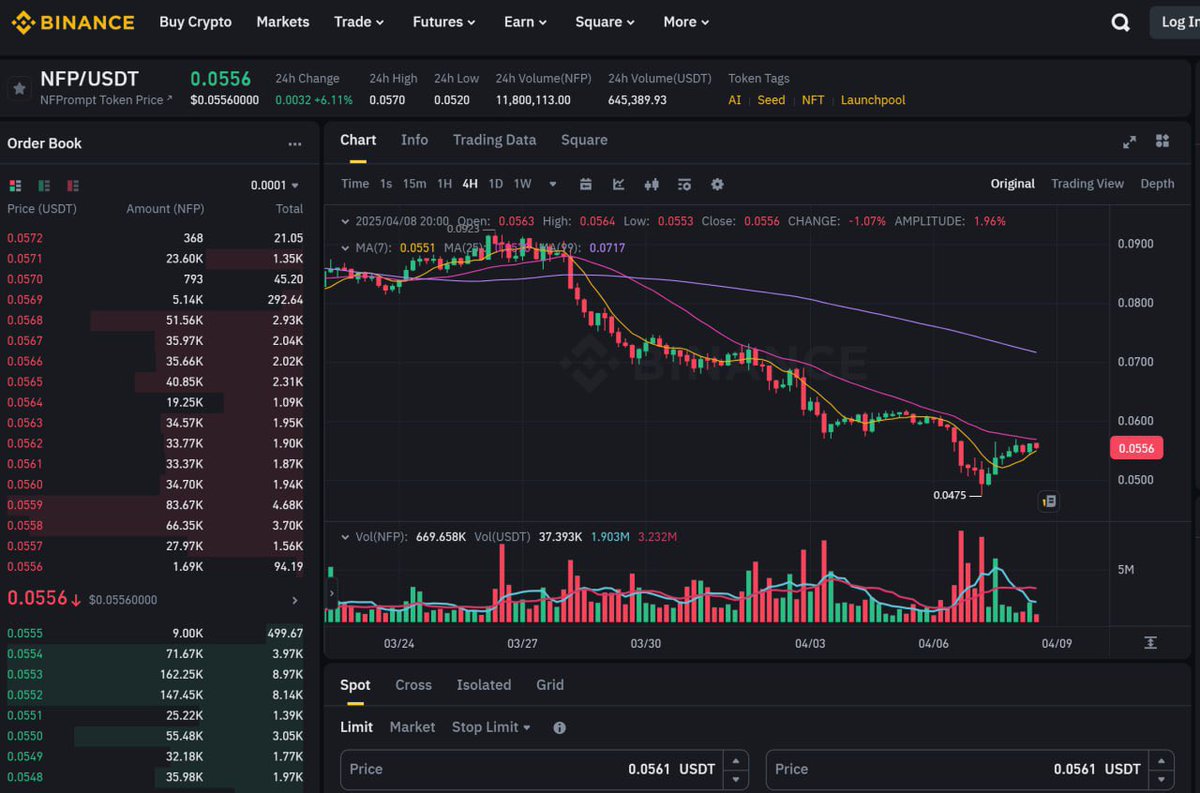Click the Seed token tag

(771, 100)
